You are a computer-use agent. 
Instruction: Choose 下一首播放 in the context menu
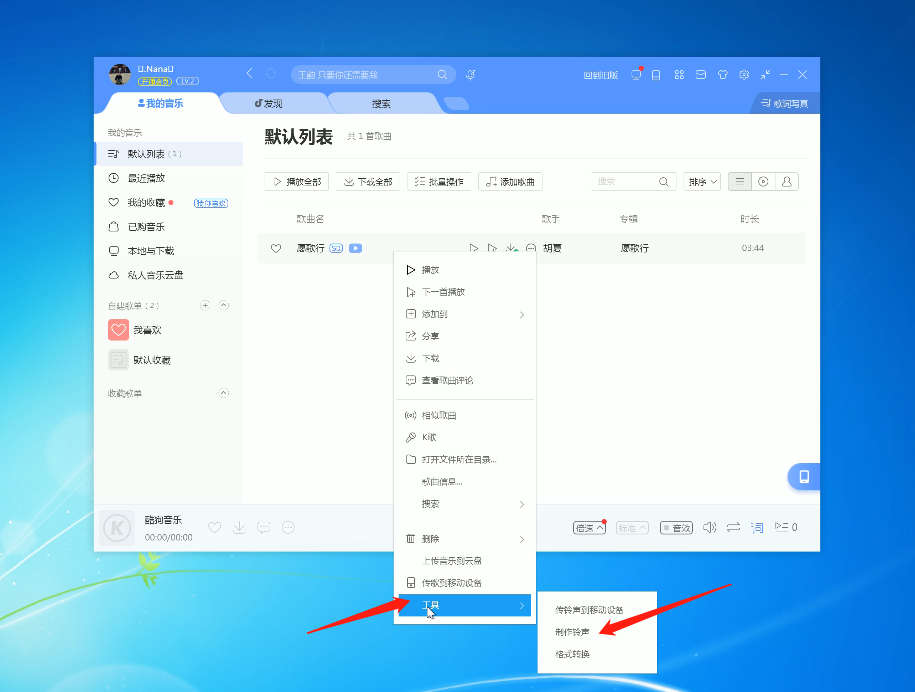(465, 292)
